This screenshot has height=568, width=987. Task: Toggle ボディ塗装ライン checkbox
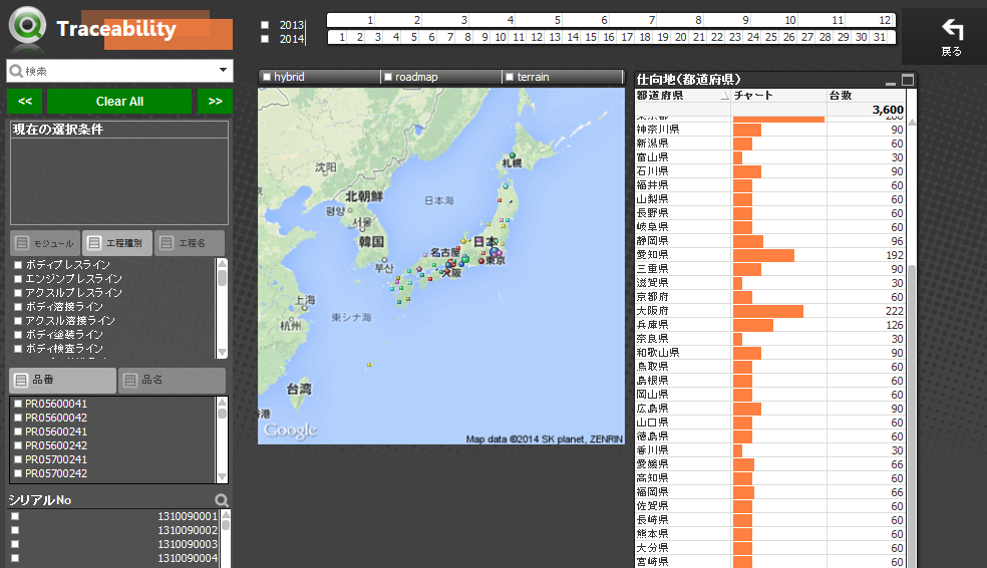pos(18,335)
